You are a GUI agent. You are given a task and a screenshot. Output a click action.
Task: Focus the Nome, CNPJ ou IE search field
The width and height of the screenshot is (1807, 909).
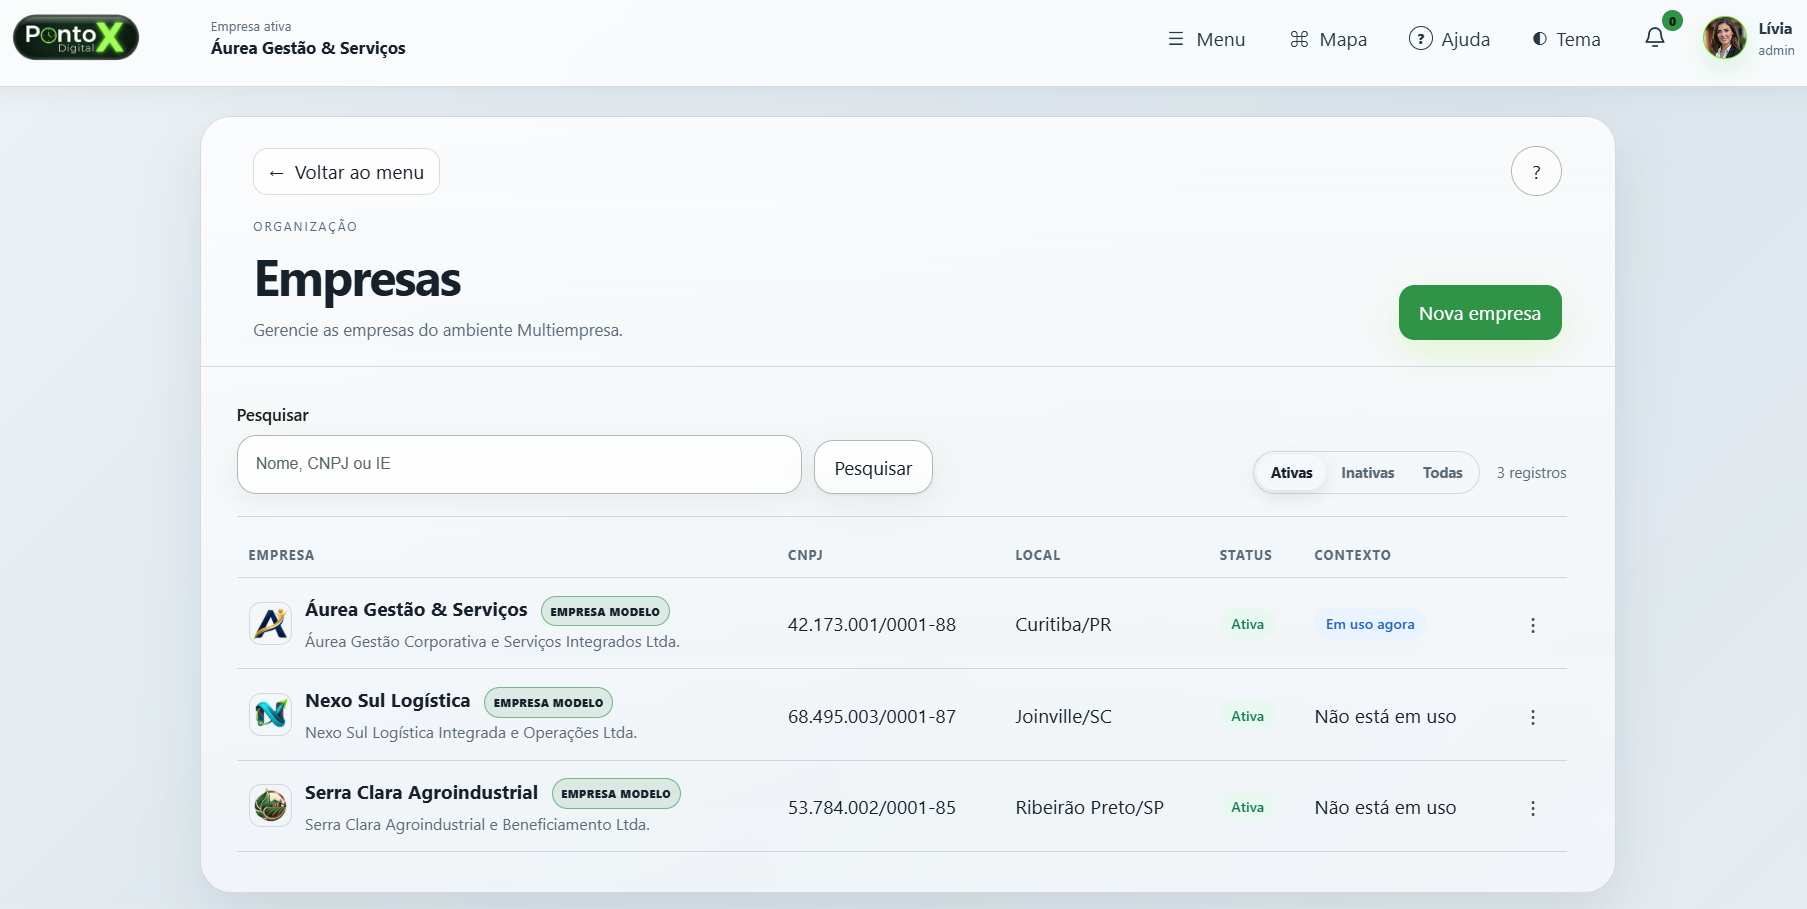[x=519, y=464]
